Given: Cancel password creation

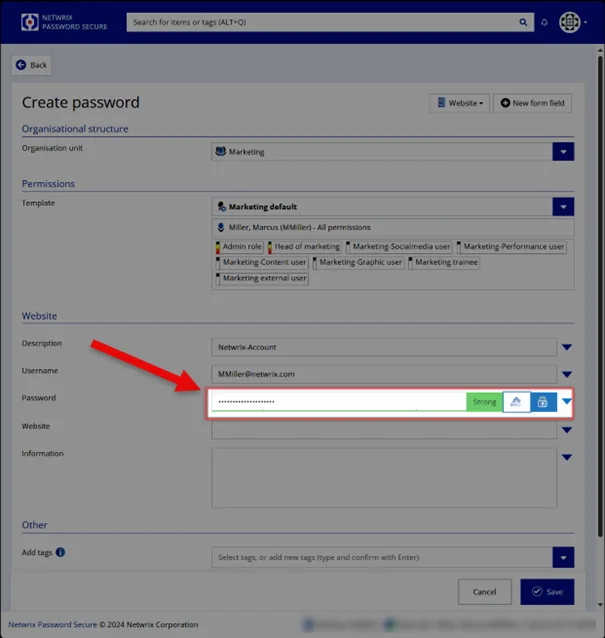Looking at the screenshot, I should pyautogui.click(x=485, y=592).
